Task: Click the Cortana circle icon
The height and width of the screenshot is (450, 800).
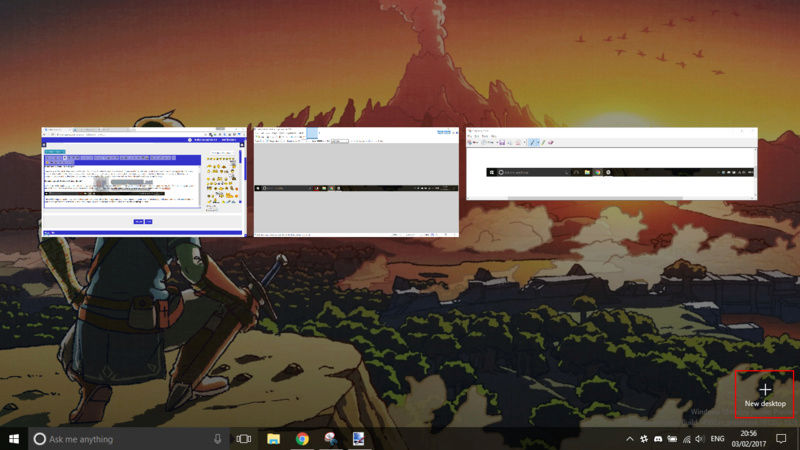Action: (x=39, y=439)
